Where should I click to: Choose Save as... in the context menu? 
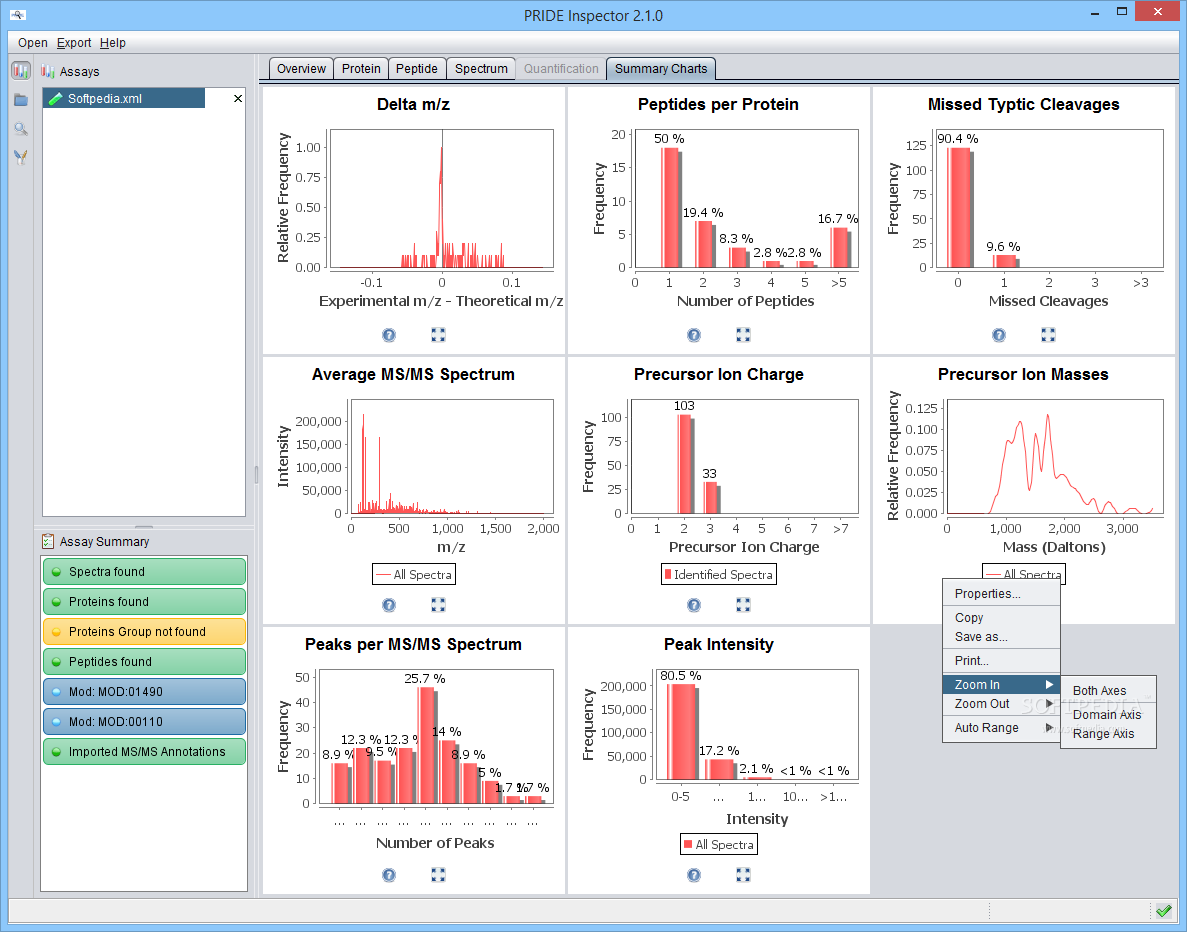[x=1001, y=637]
